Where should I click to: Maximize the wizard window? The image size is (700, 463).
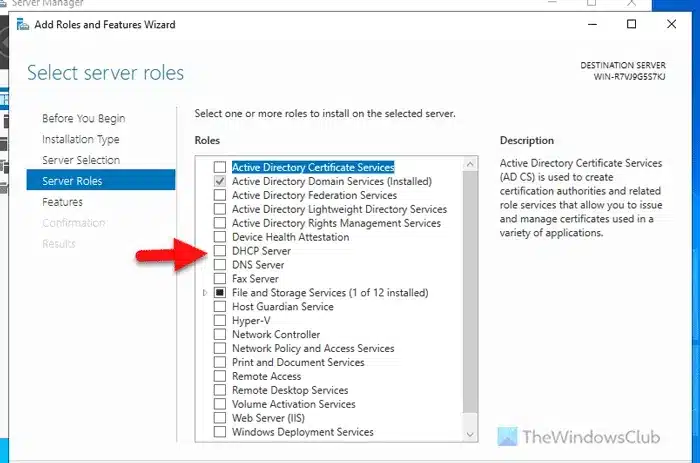(x=631, y=24)
